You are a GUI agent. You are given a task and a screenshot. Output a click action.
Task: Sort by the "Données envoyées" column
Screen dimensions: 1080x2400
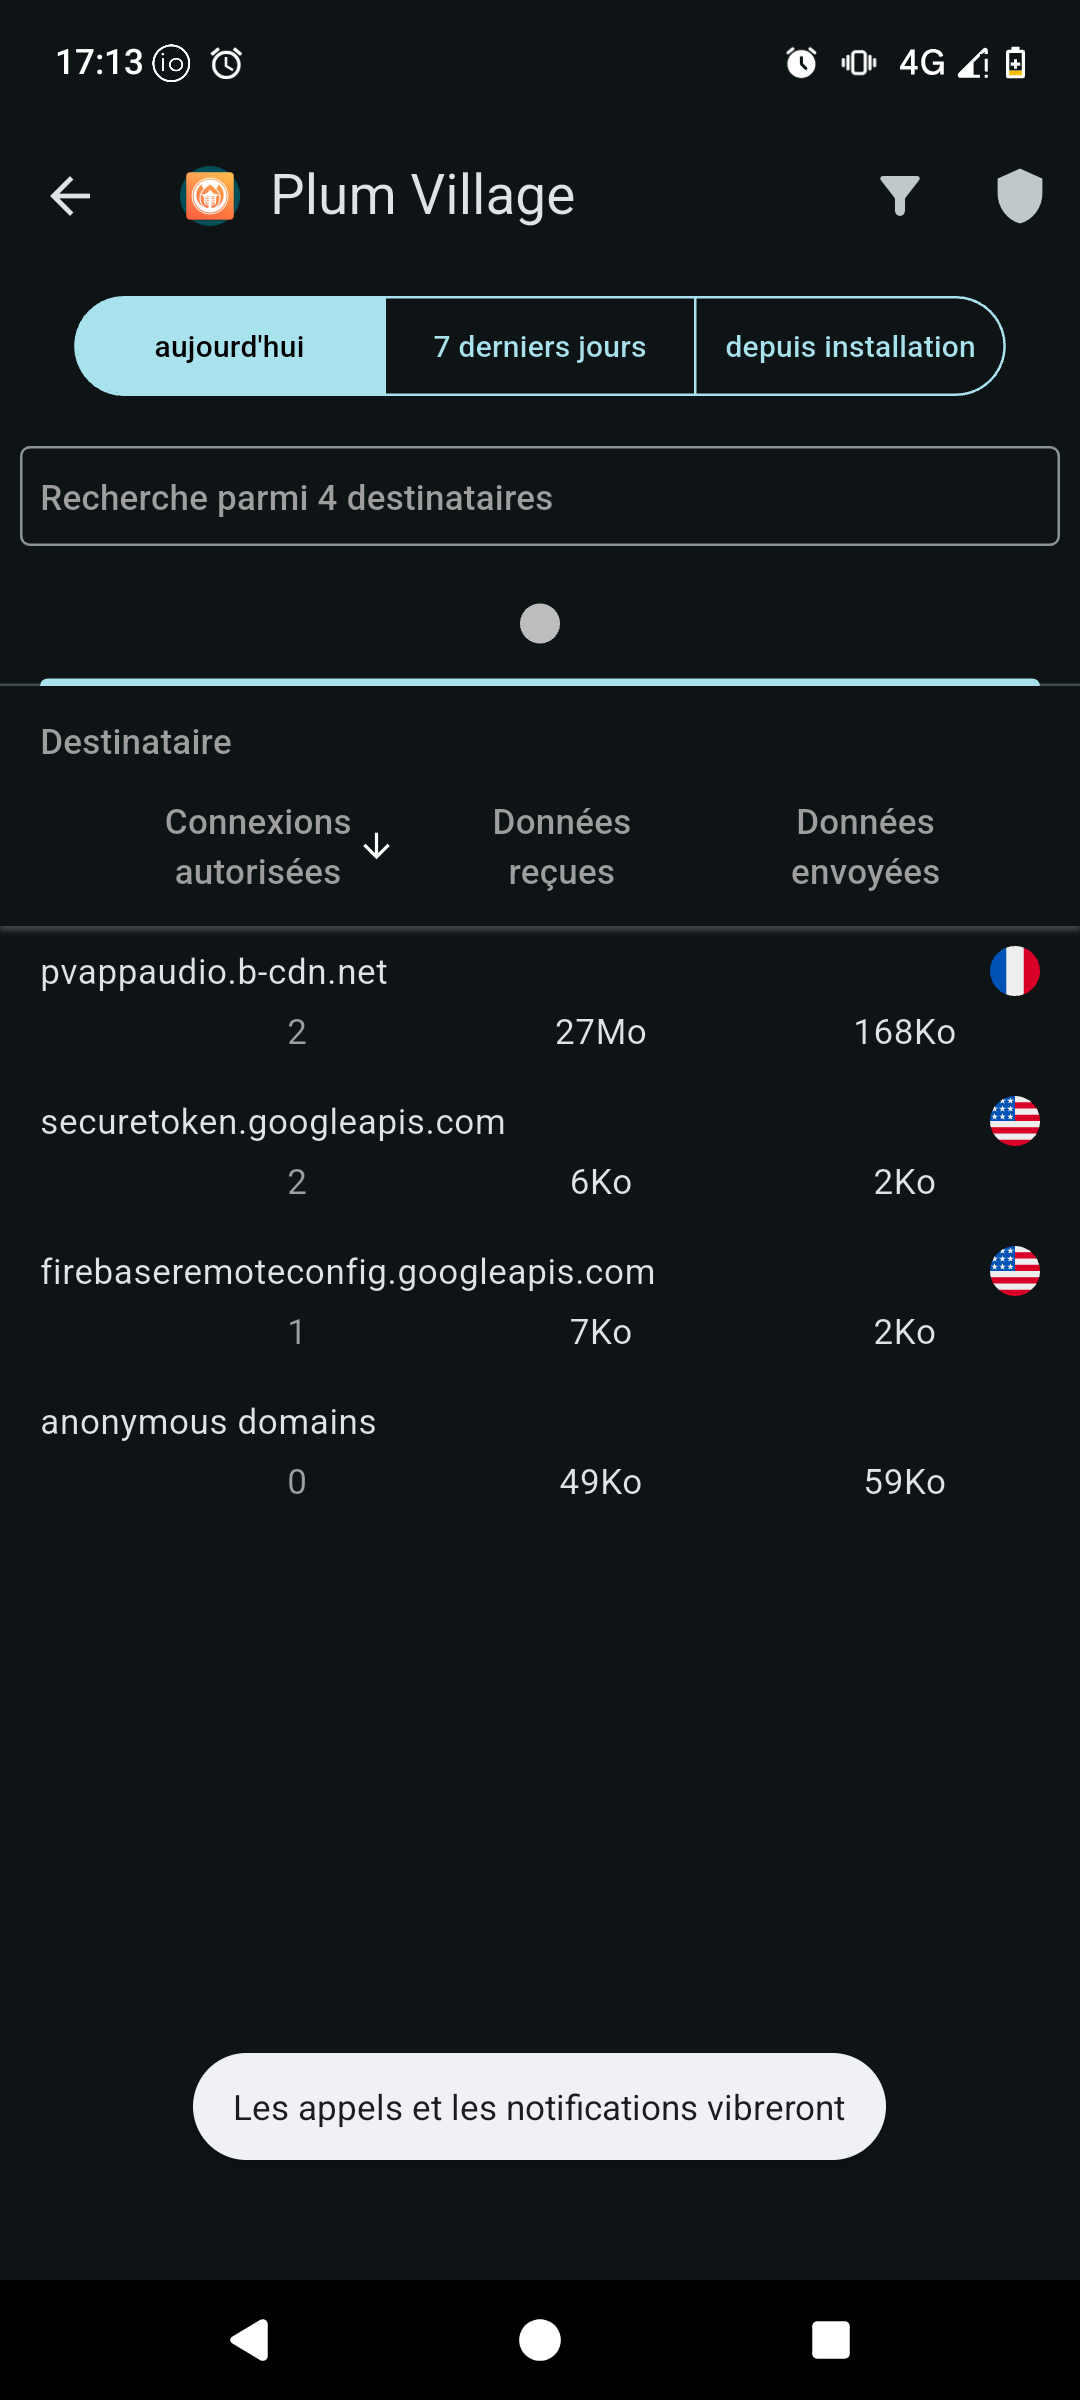point(865,846)
